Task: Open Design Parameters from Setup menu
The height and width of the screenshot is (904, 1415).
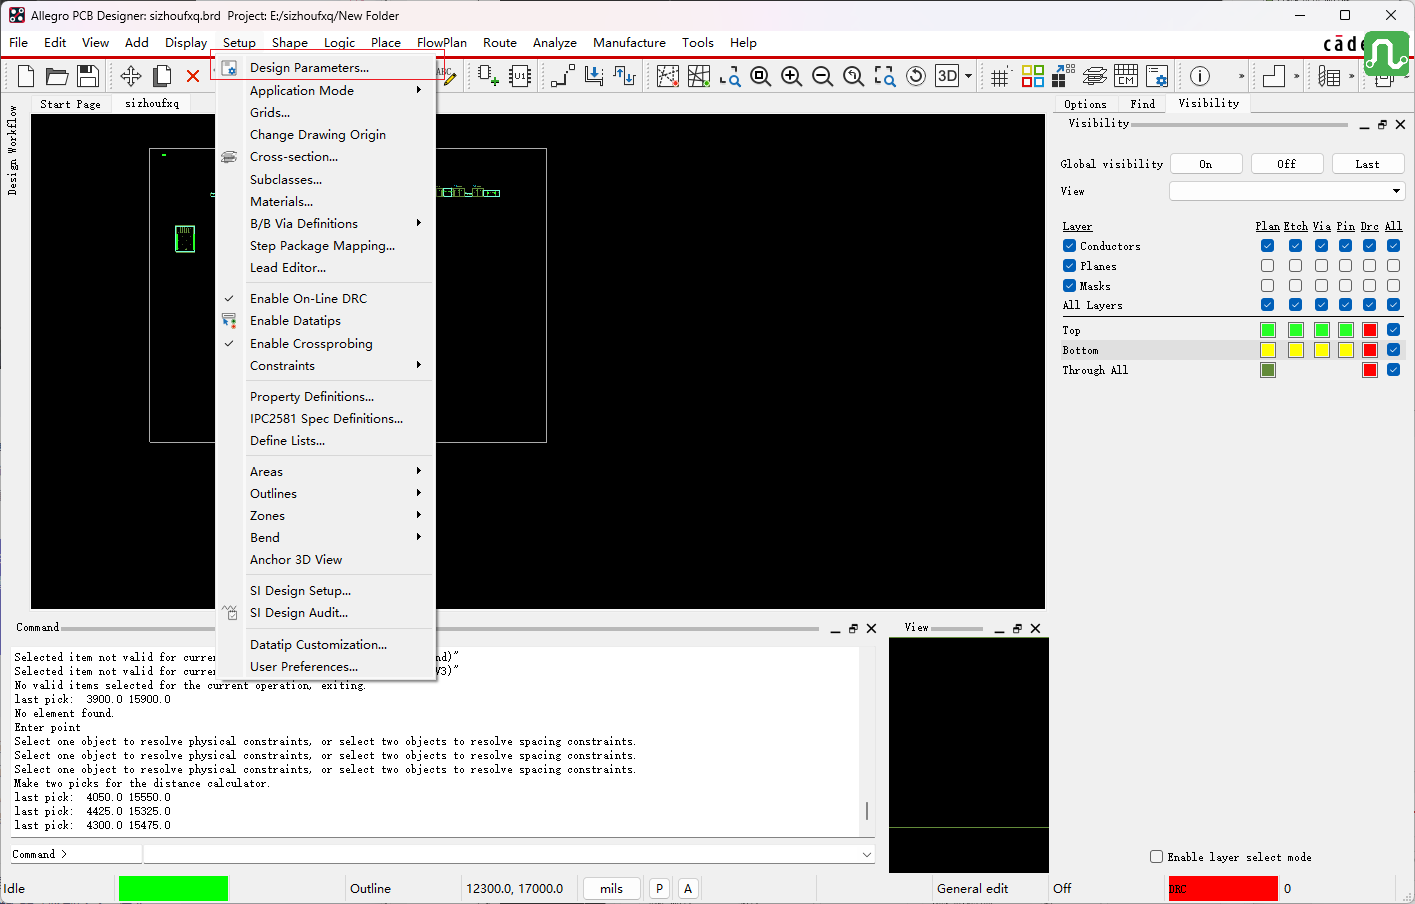Action: pyautogui.click(x=326, y=67)
